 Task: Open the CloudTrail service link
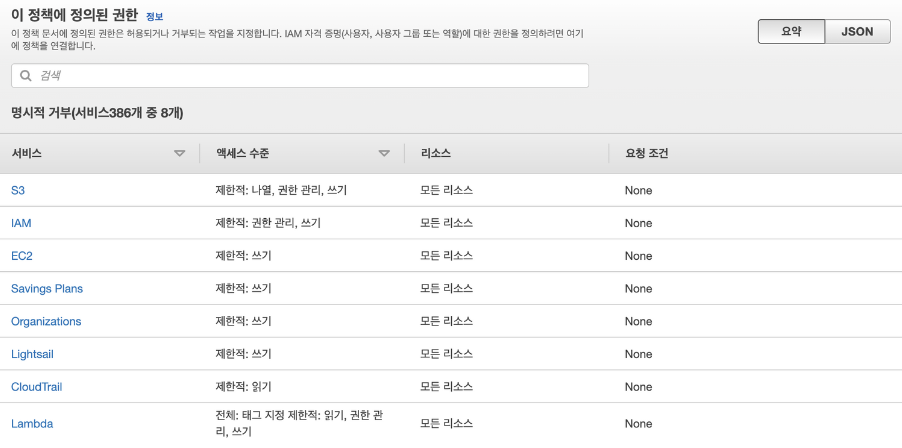(x=36, y=387)
